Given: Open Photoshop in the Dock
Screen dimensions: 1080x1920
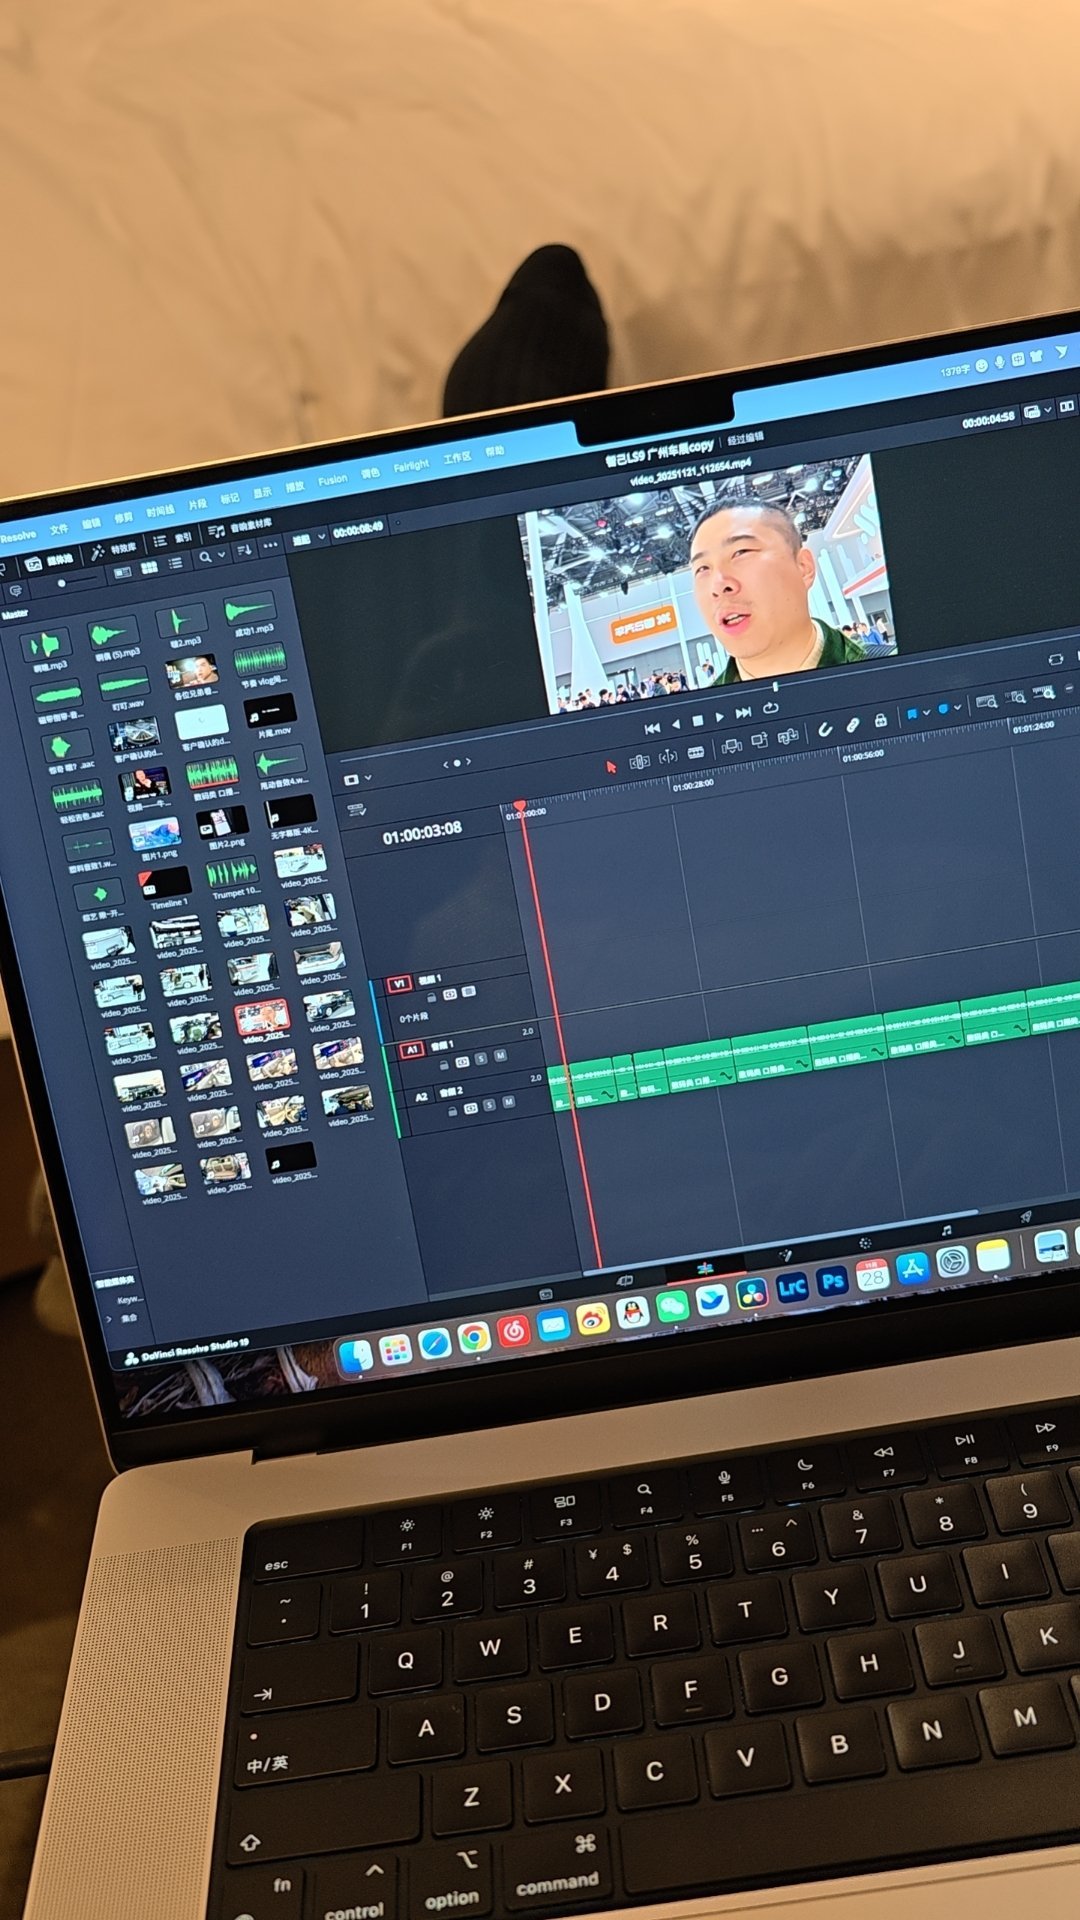Looking at the screenshot, I should click(832, 1280).
